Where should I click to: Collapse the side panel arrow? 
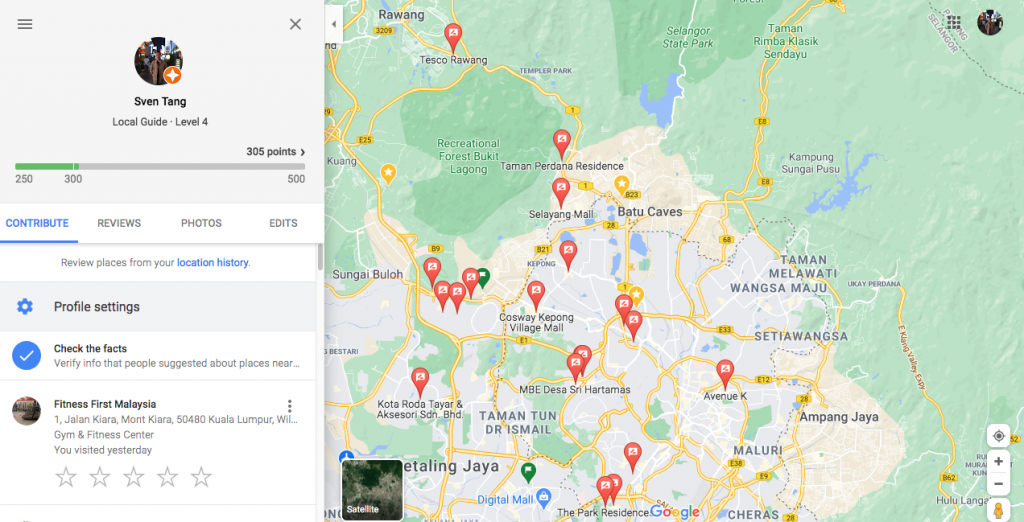[334, 23]
